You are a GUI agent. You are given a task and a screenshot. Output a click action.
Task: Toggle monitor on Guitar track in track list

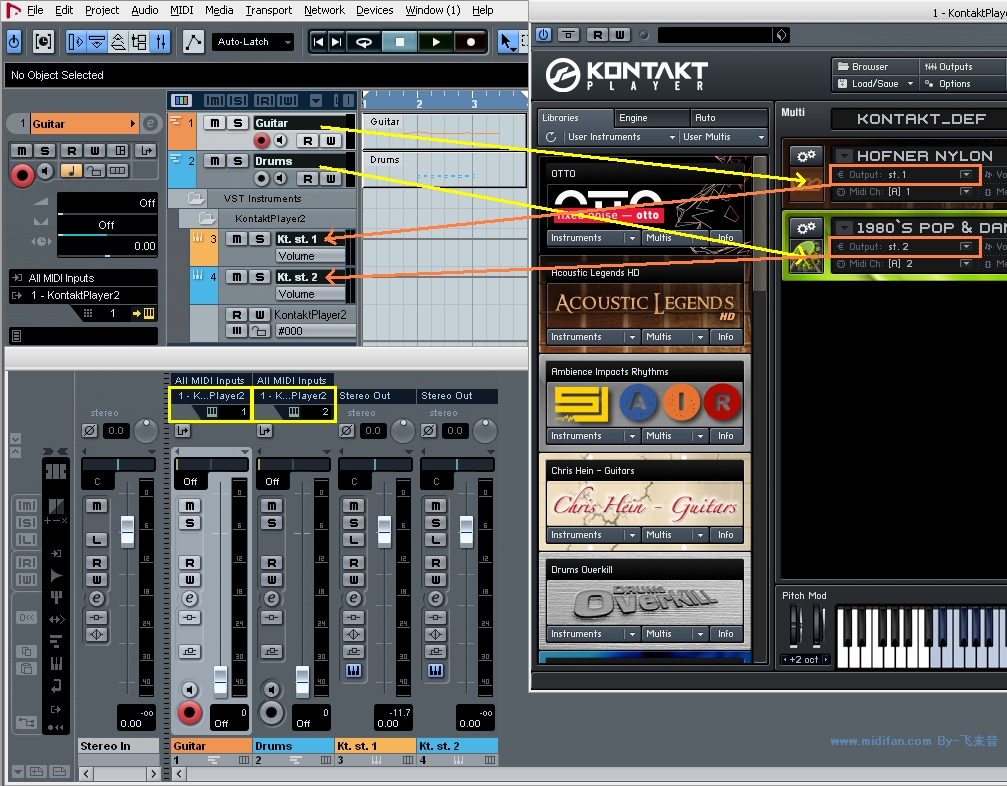tap(280, 140)
